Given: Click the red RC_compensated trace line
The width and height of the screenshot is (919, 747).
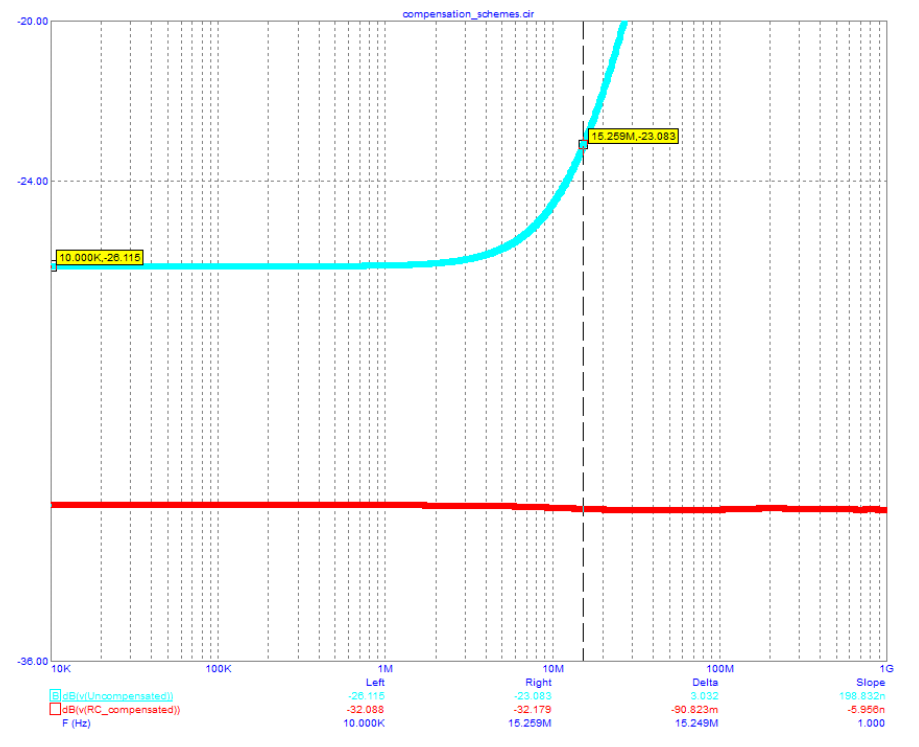Looking at the screenshot, I should point(300,505).
